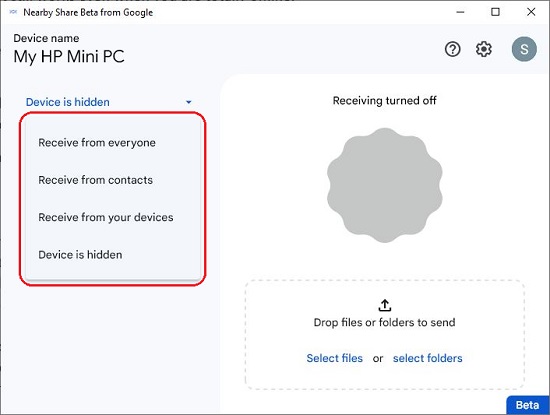Click the 'Device is hidden' dropdown header
Viewport: 550px width, 415px height.
click(x=109, y=102)
